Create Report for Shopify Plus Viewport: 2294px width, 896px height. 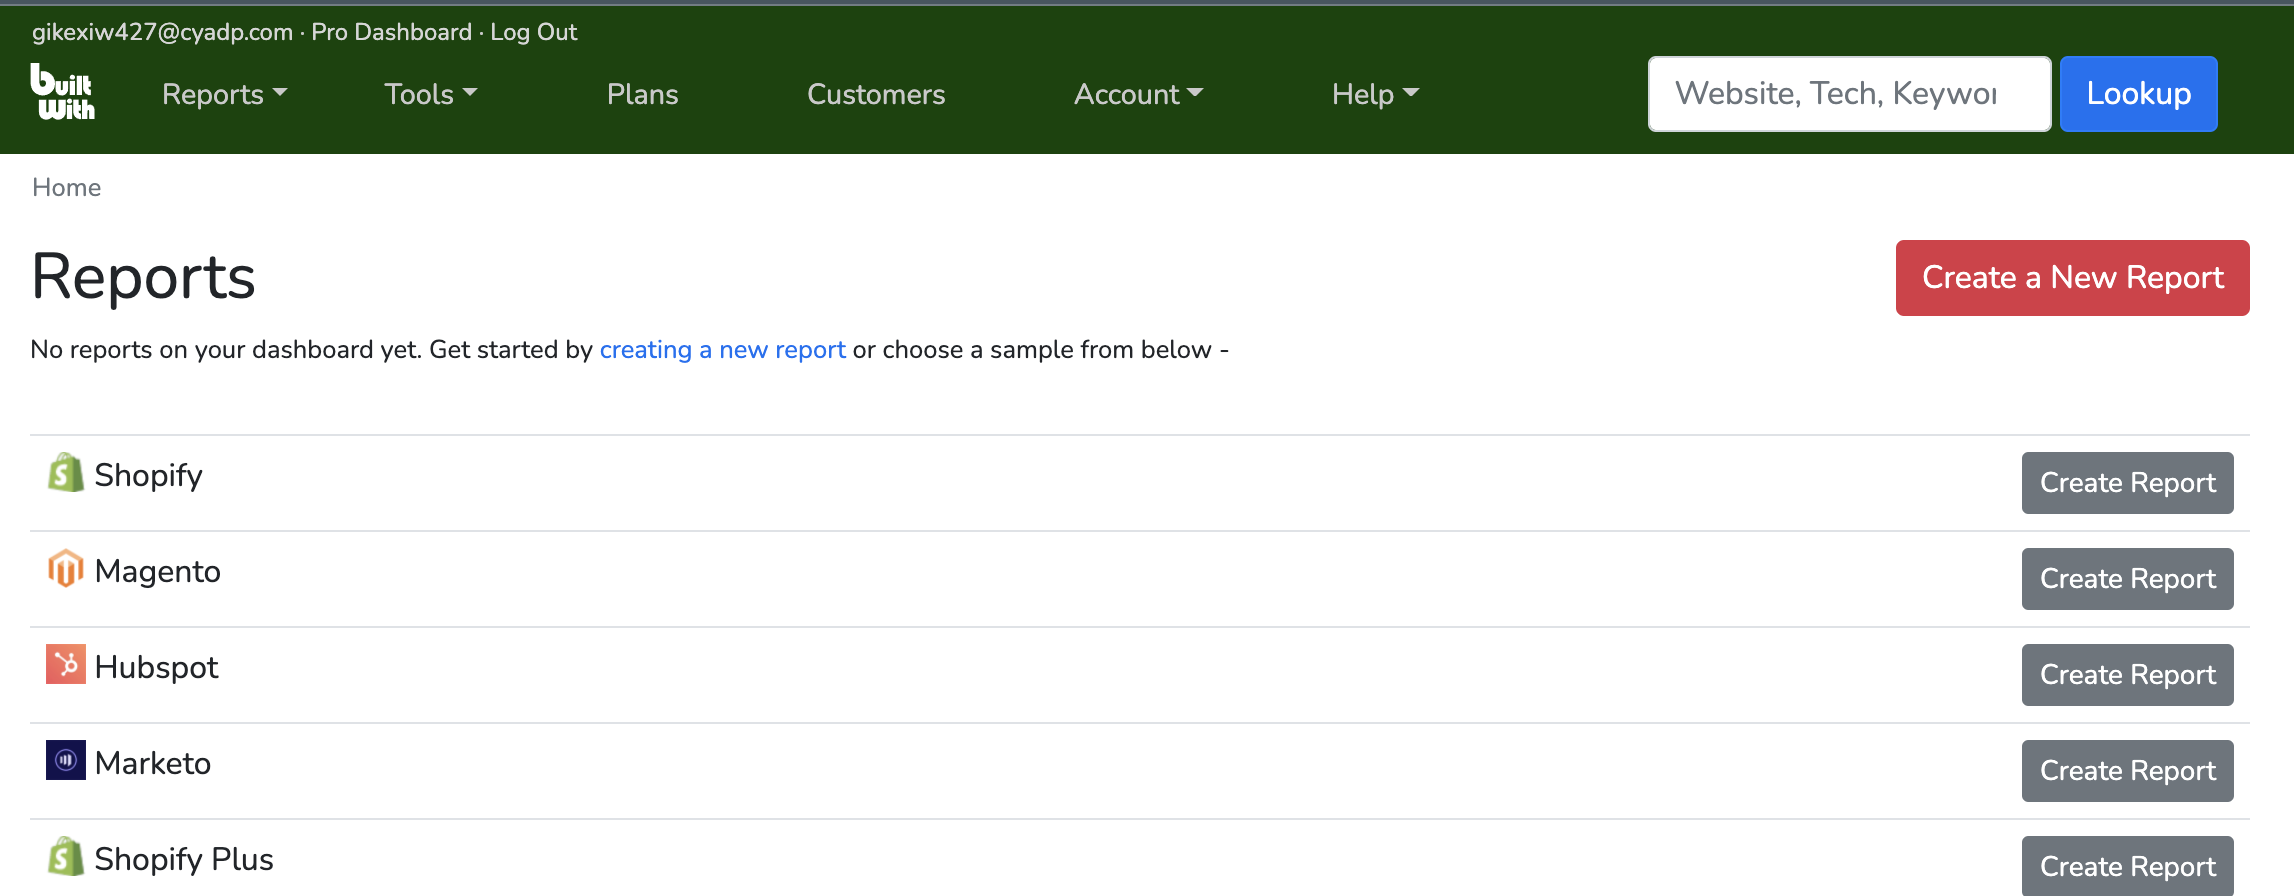pyautogui.click(x=2128, y=866)
